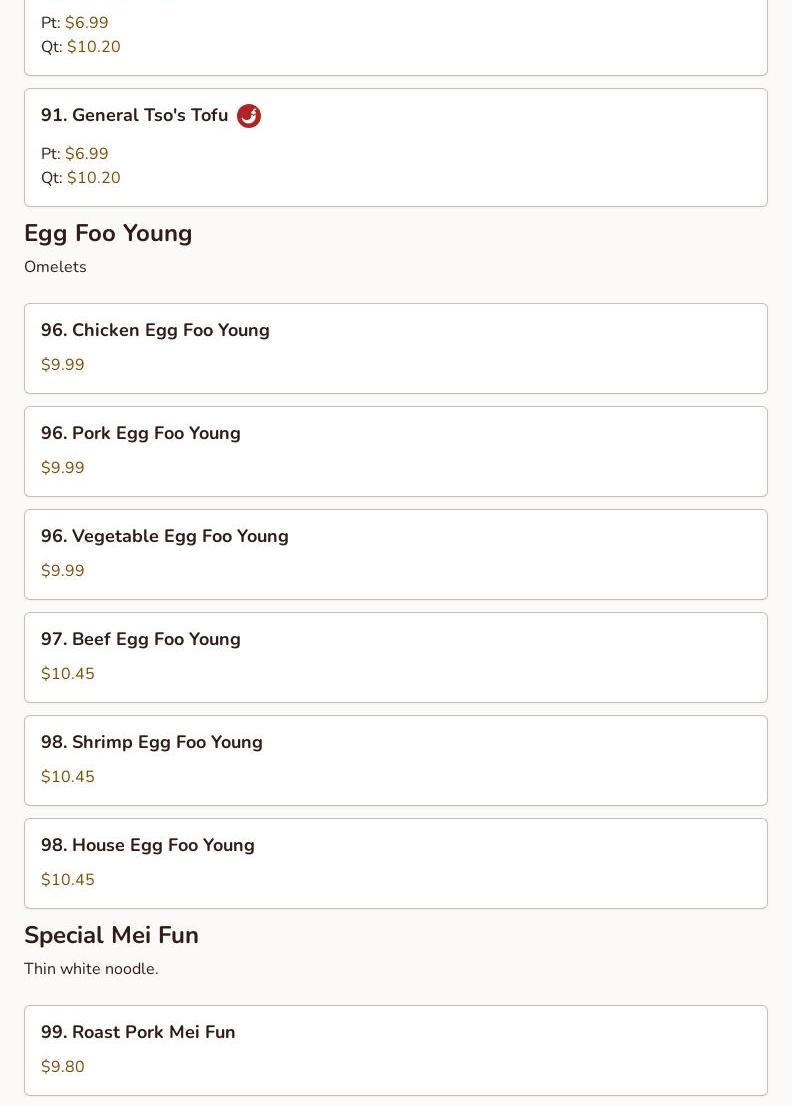The width and height of the screenshot is (792, 1106).
Task: Pick the Shrimp Egg Foo Young dish
Action: click(152, 743)
